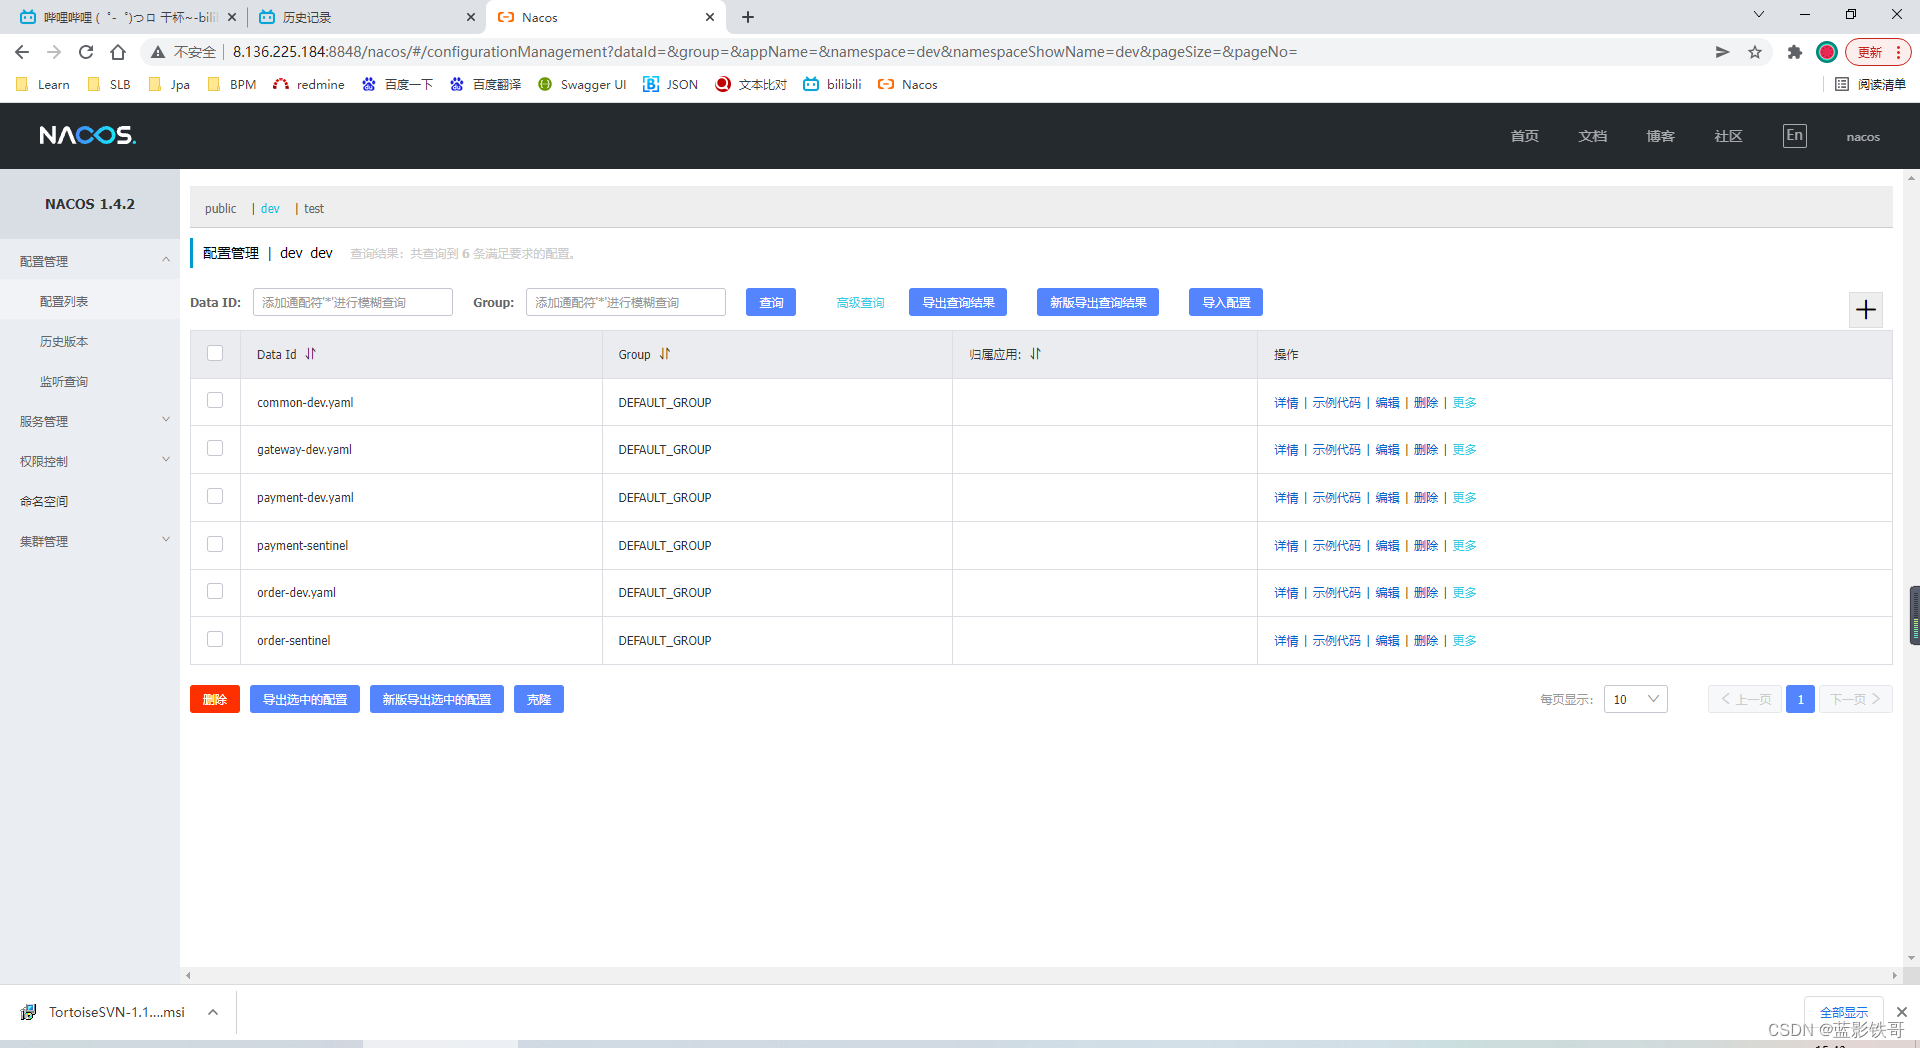Click the Data Id sort arrows icon
This screenshot has width=1920, height=1048.
310,354
